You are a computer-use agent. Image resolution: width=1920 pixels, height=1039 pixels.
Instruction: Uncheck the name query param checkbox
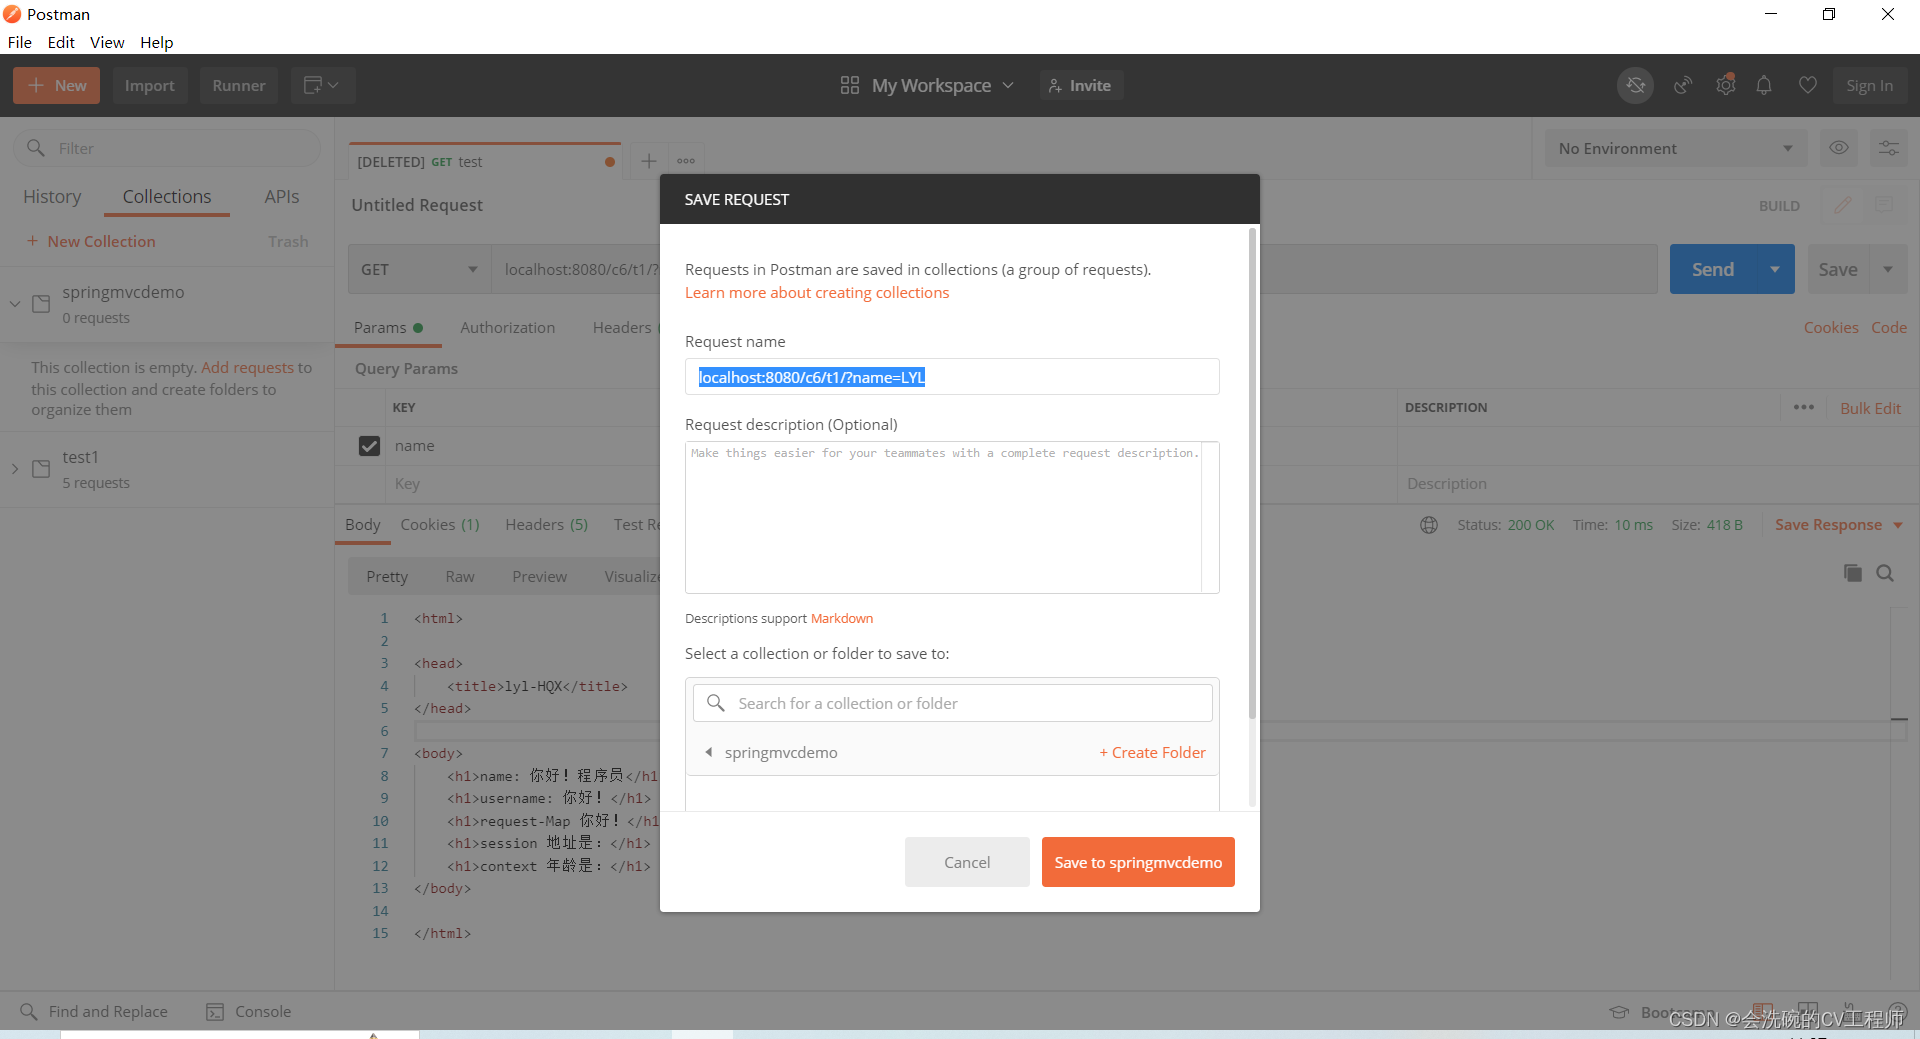tap(369, 446)
